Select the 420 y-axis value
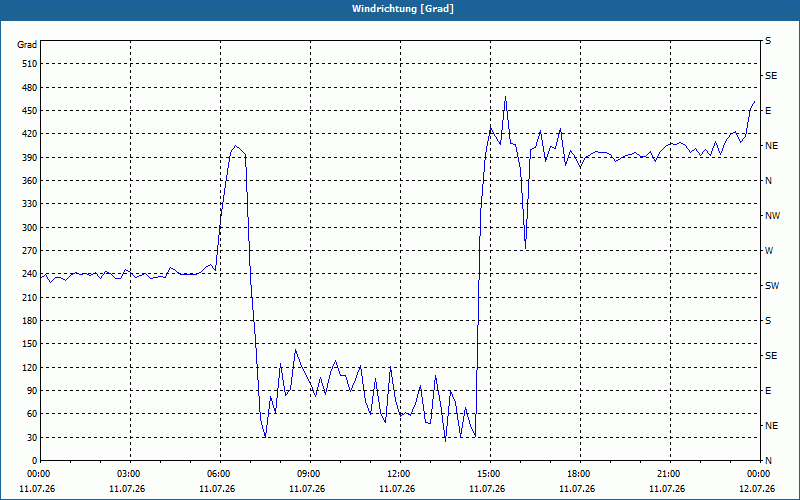The height and width of the screenshot is (500, 800). point(30,134)
